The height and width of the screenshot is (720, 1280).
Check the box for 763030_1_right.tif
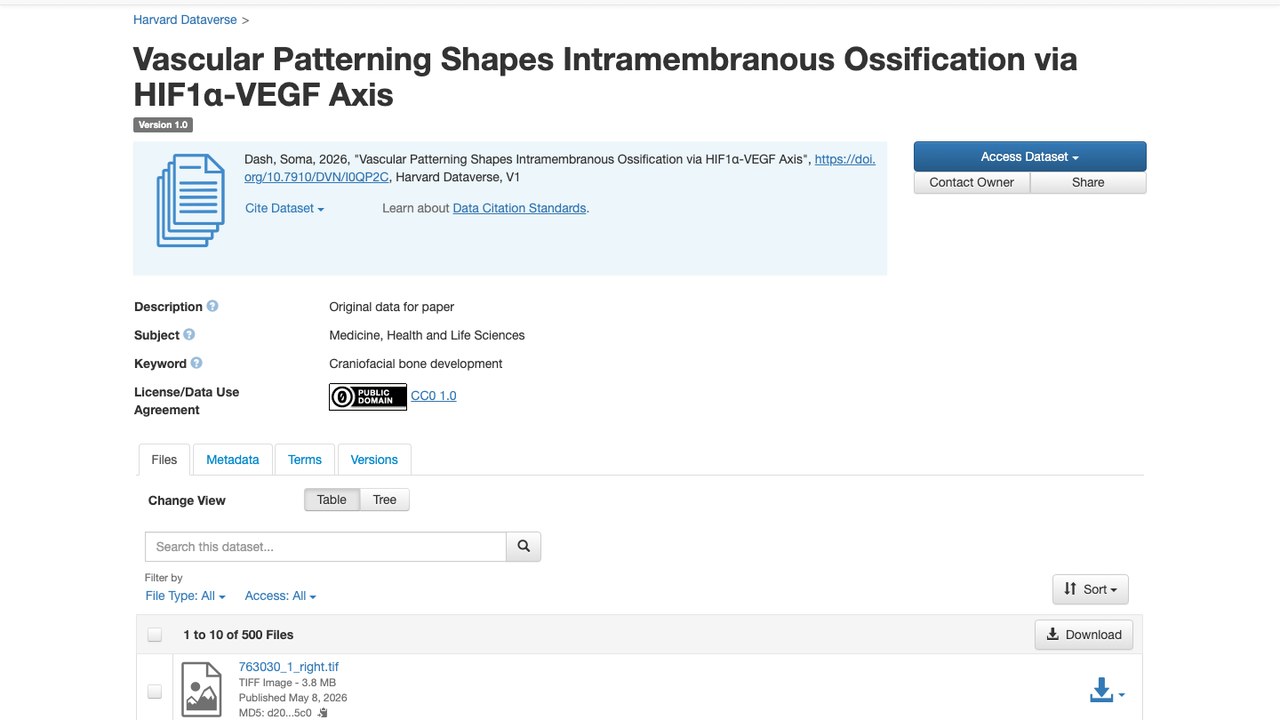[x=154, y=691]
